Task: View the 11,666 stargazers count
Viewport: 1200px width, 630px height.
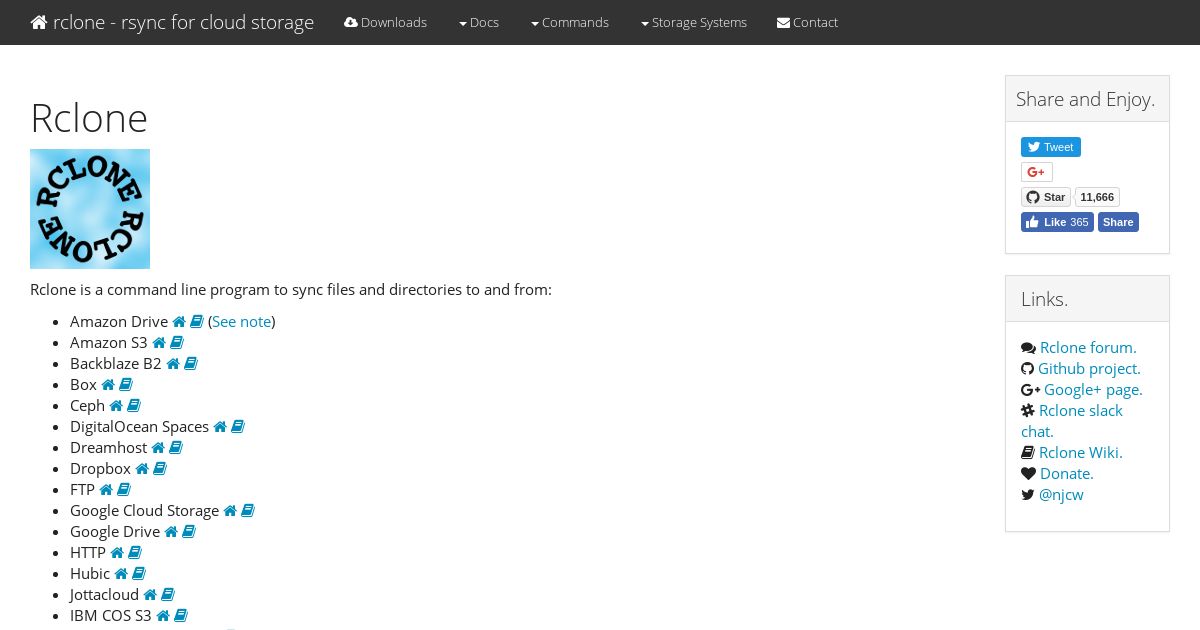Action: tap(1097, 197)
